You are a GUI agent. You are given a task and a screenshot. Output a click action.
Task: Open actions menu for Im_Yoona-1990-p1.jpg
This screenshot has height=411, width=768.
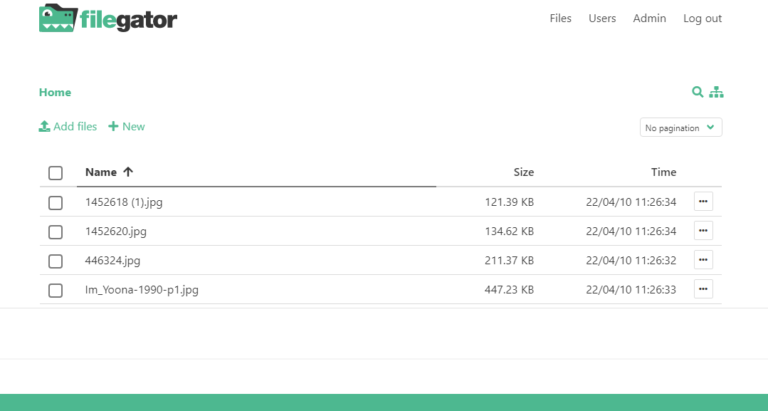(703, 289)
